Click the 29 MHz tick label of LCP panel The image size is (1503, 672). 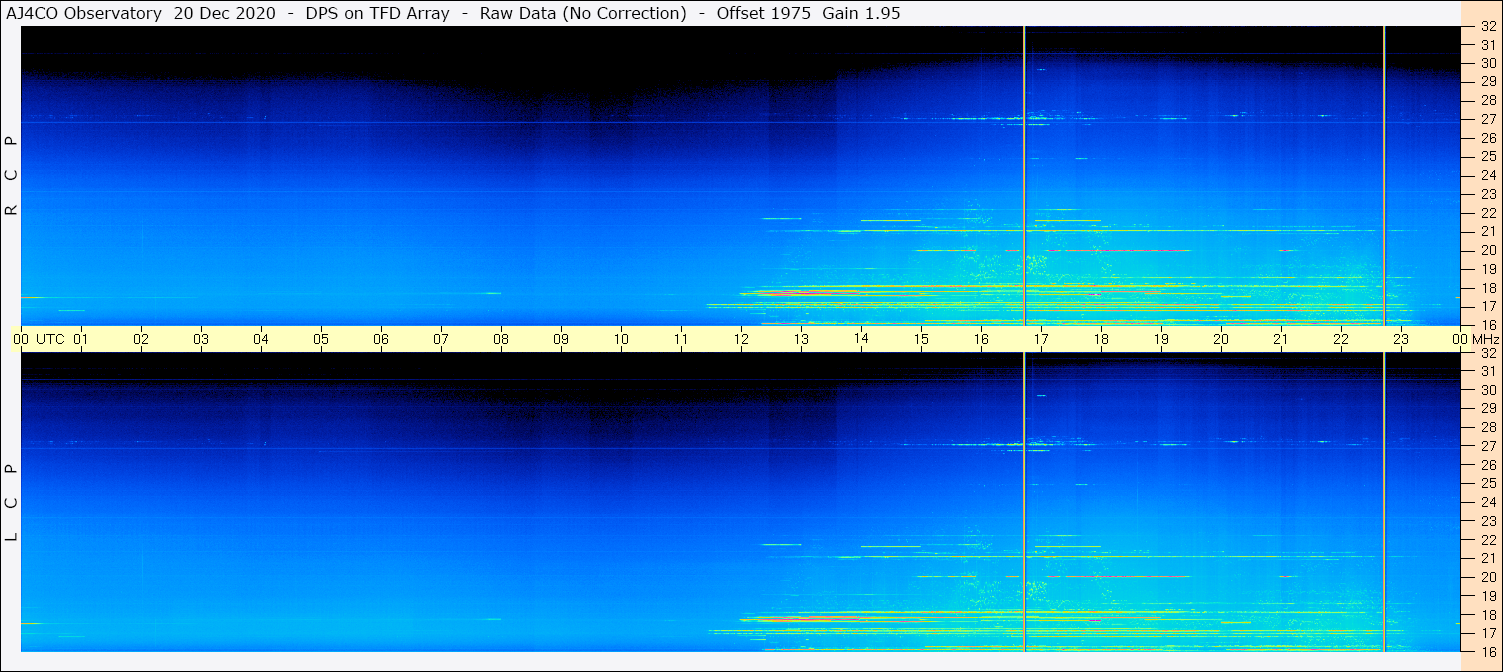pos(1488,409)
